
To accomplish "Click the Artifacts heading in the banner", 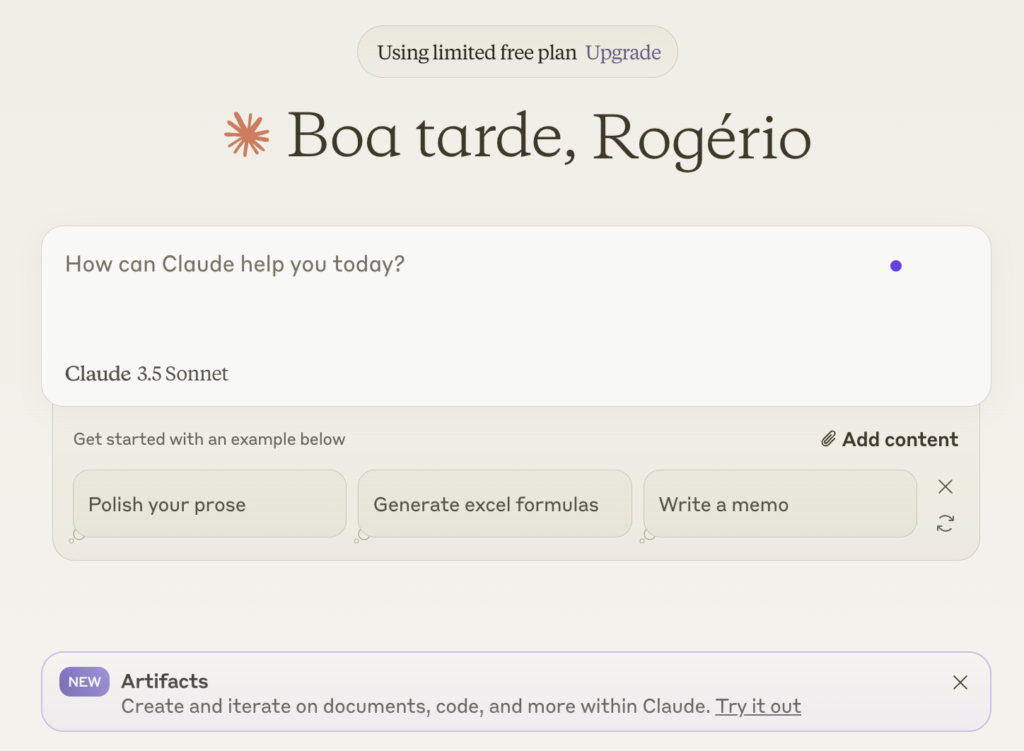I will (165, 681).
